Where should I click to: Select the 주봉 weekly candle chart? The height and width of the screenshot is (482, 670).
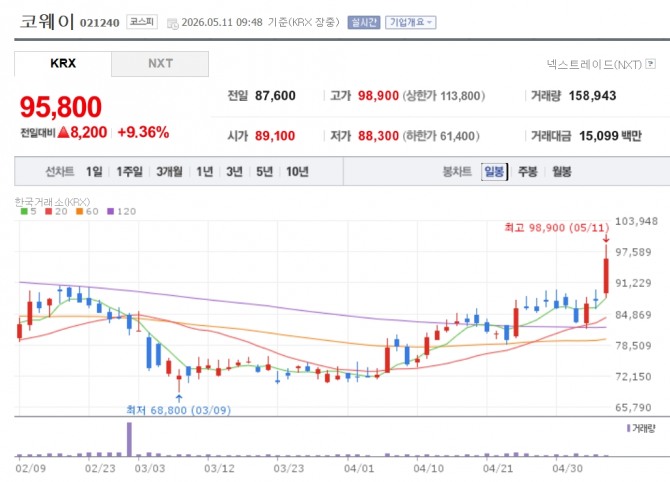click(528, 172)
